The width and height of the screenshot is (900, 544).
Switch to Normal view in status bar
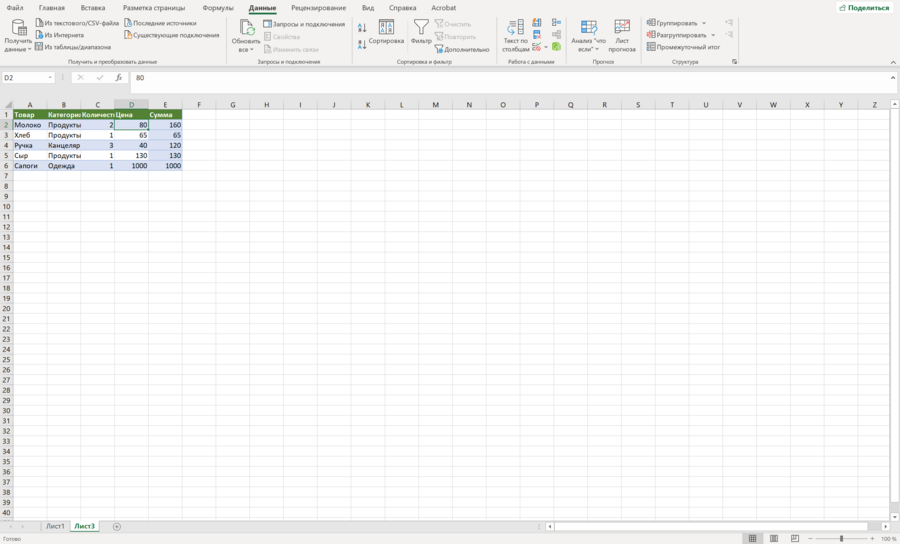pos(752,538)
